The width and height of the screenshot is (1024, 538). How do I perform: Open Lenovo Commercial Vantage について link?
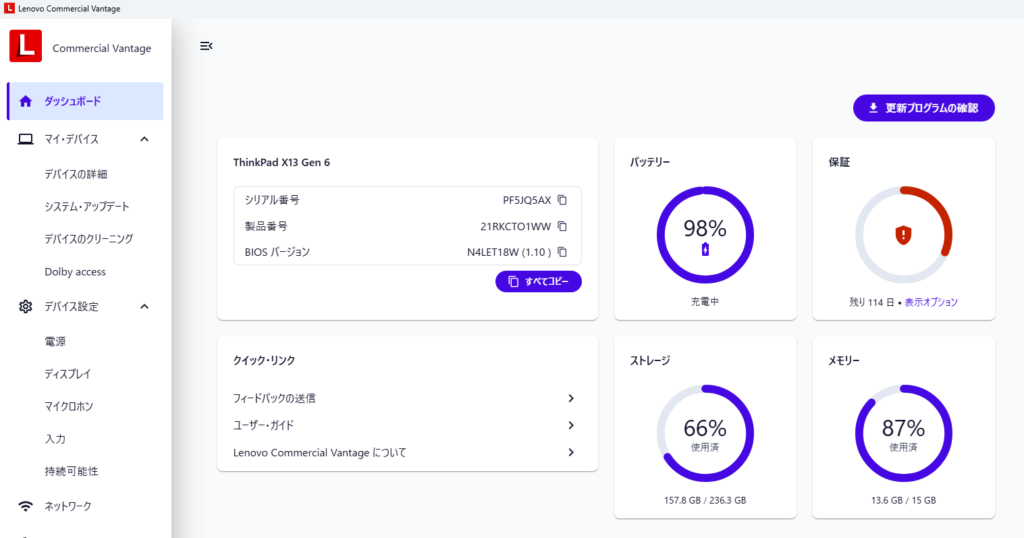[x=570, y=452]
